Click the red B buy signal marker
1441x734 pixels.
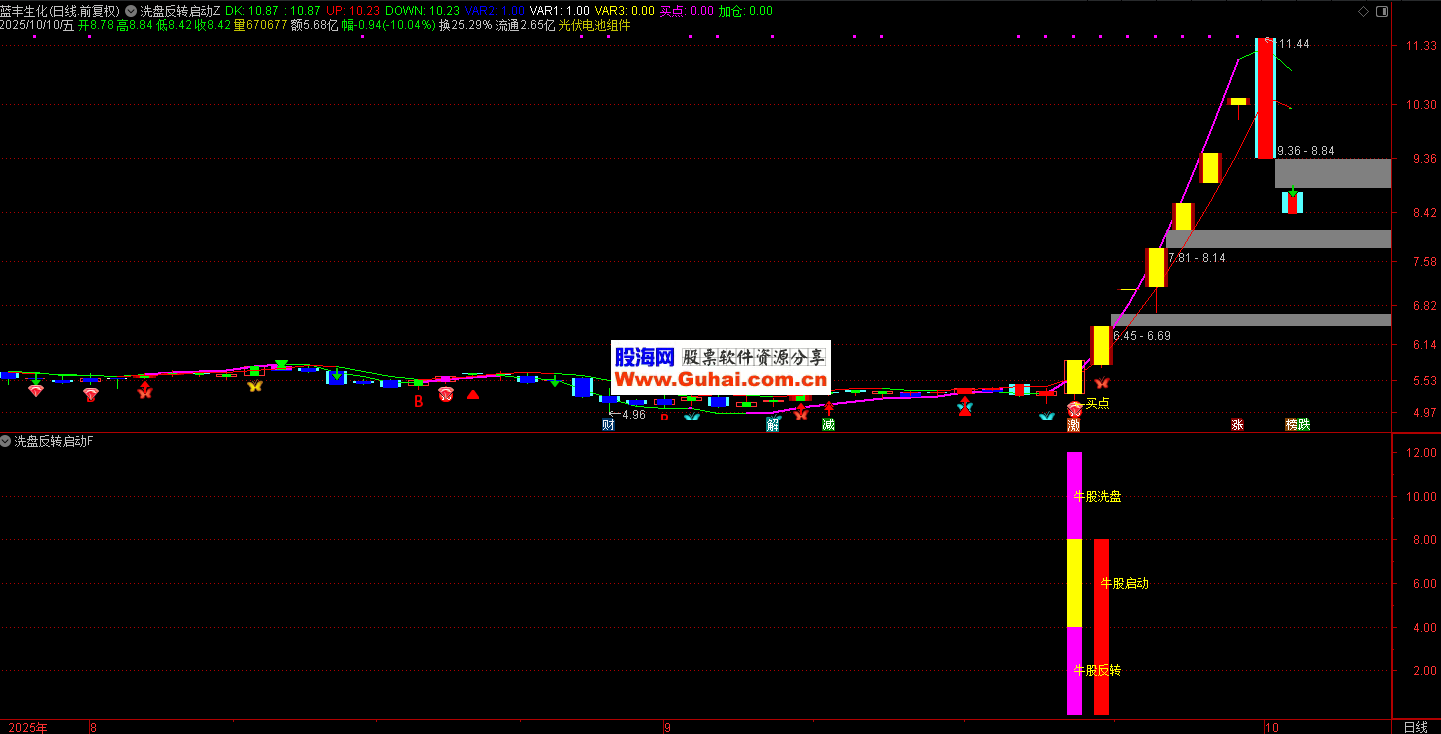(x=419, y=401)
